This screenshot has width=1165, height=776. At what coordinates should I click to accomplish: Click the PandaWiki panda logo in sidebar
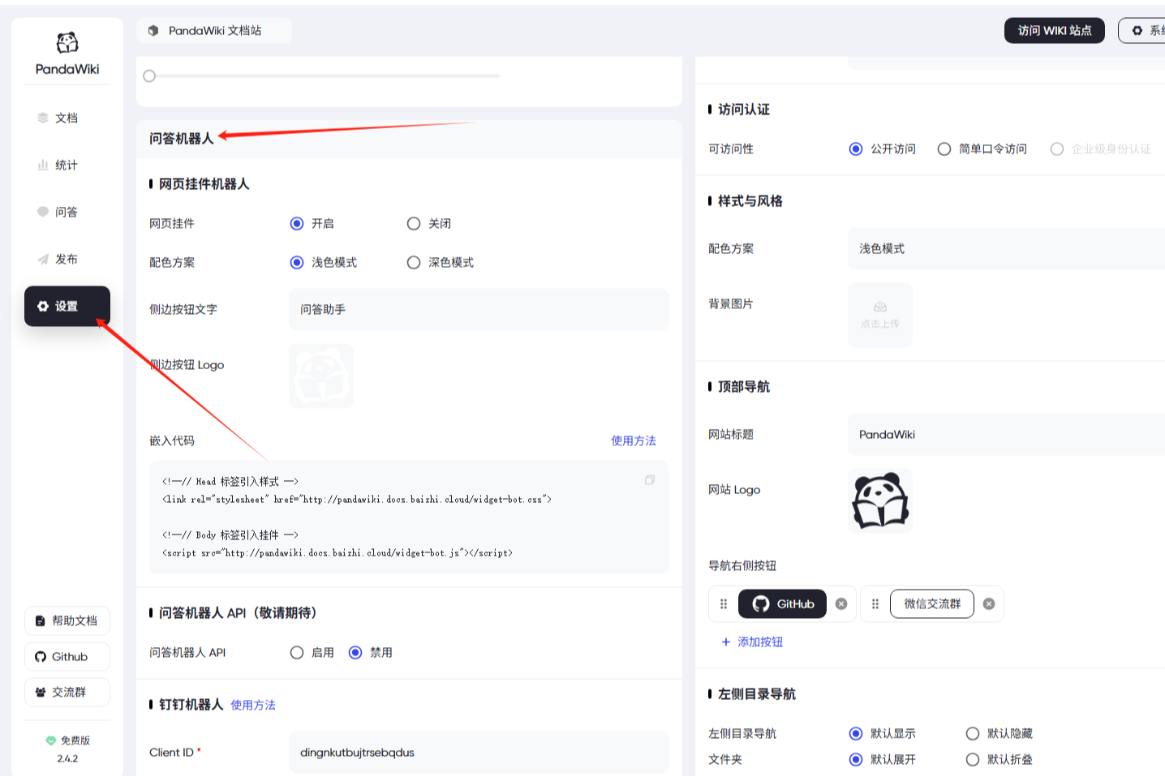point(67,43)
